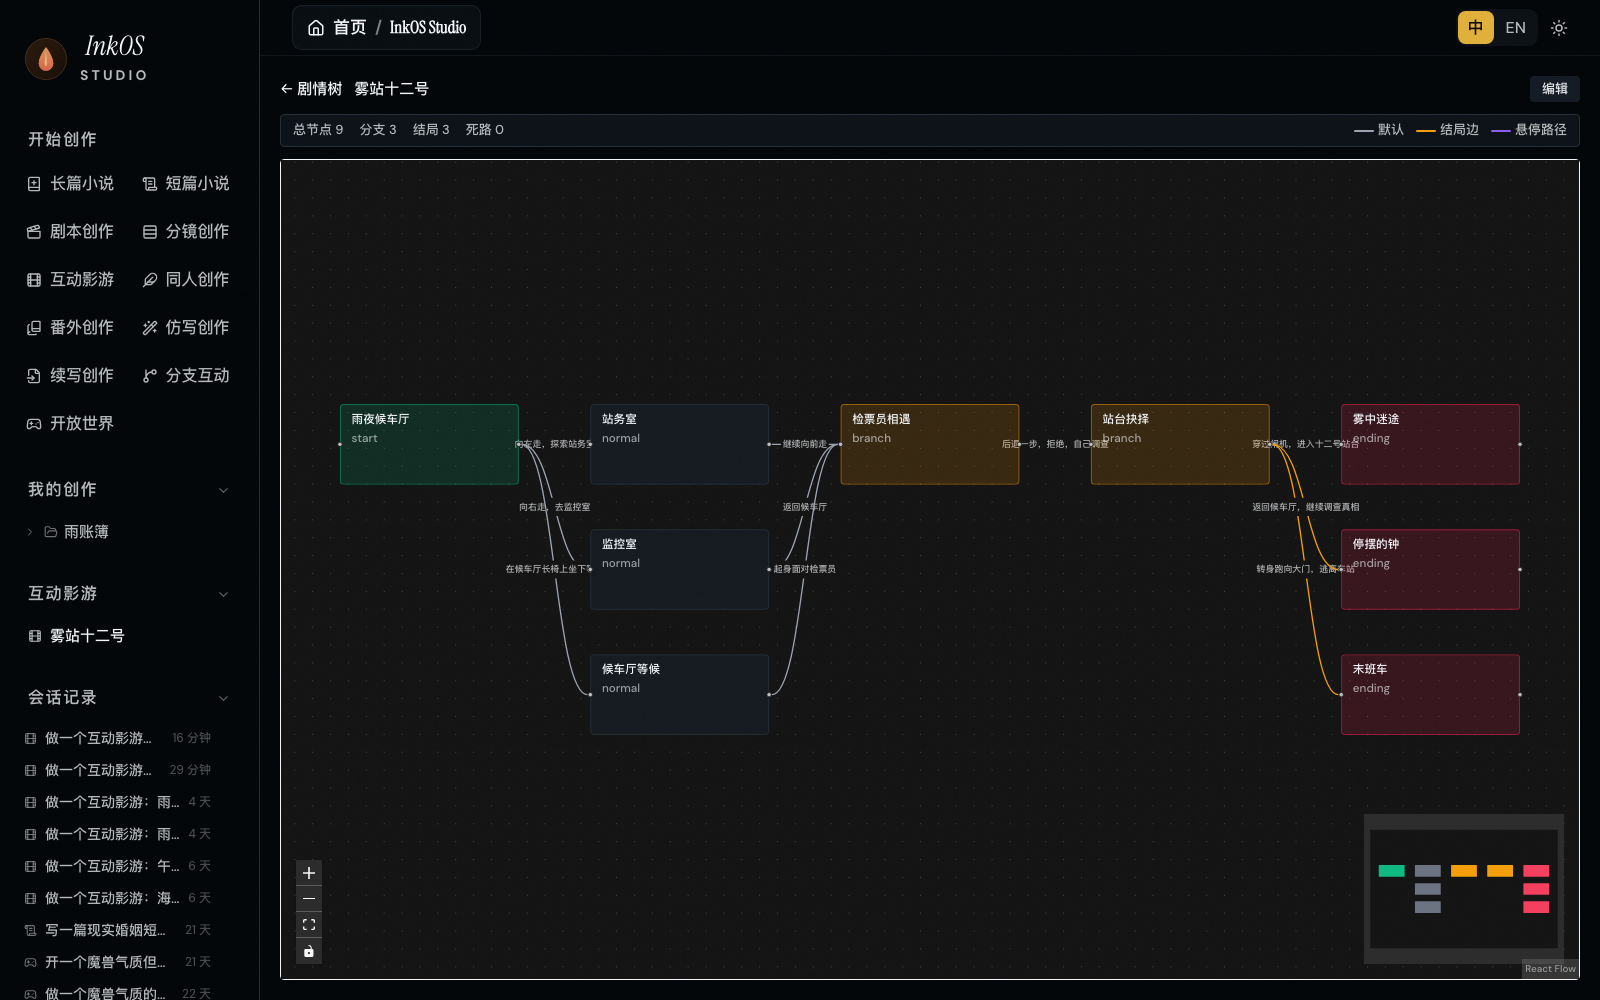
Task: Click the 分支 3 stat
Action: [378, 130]
